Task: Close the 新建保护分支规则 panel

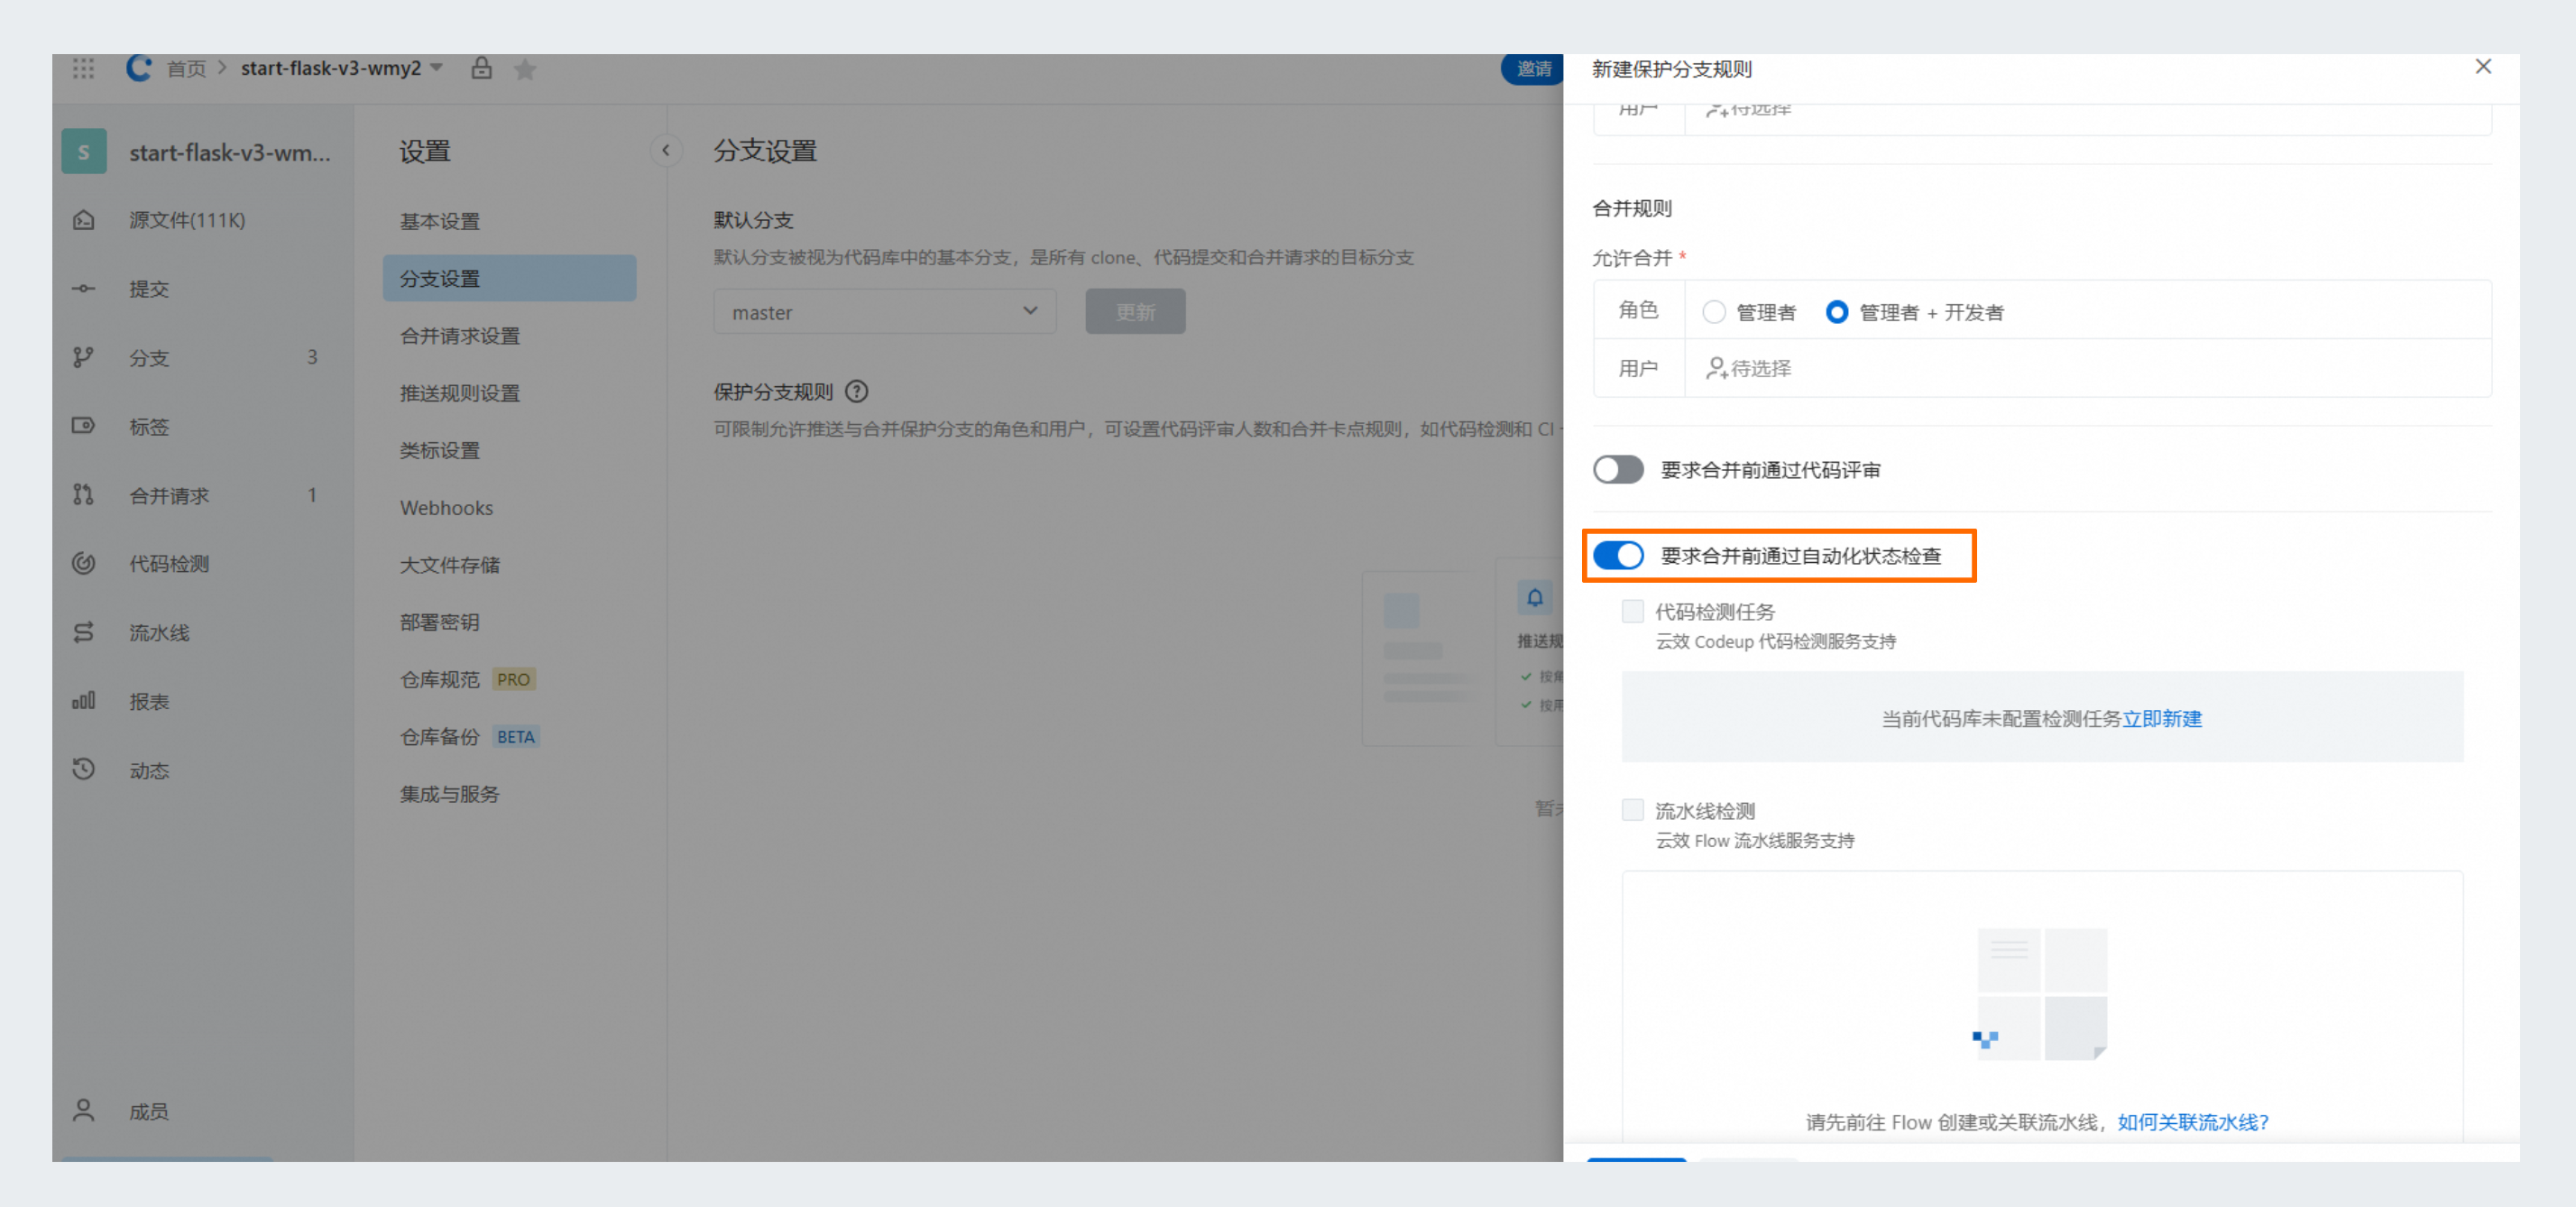Action: click(2483, 67)
